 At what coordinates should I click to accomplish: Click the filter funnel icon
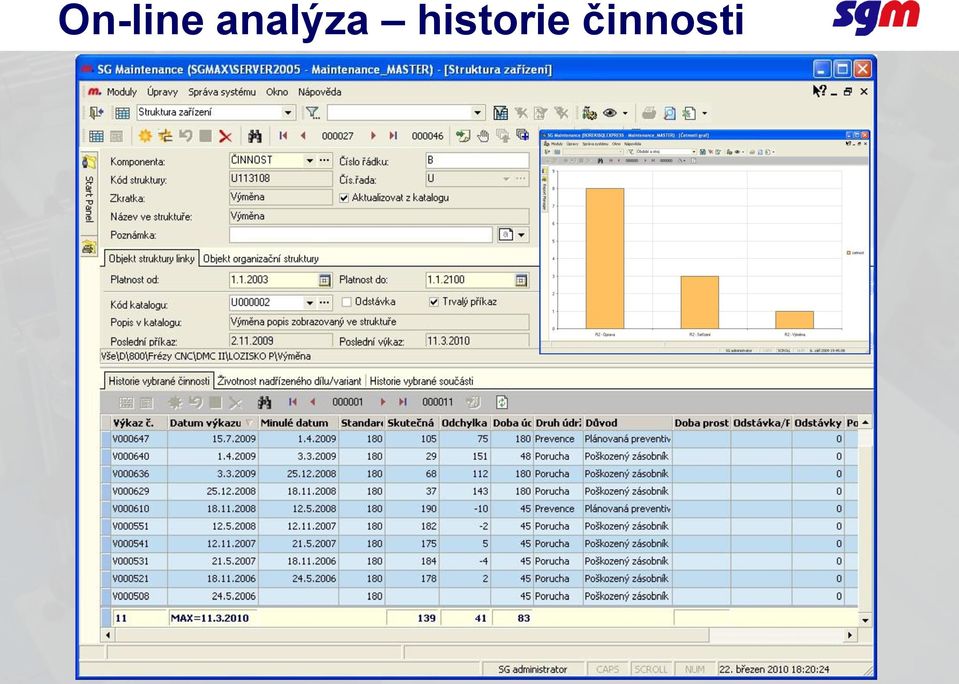[x=313, y=113]
